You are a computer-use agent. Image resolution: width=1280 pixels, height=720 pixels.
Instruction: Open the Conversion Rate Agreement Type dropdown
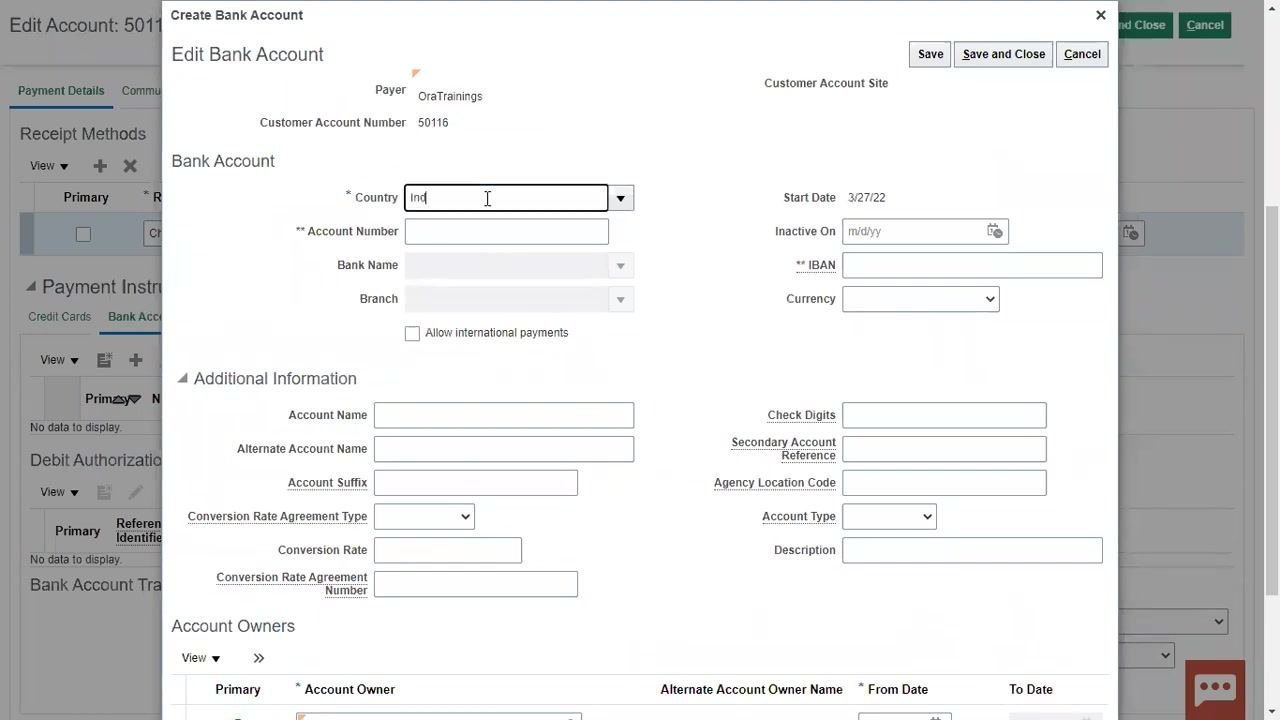click(424, 517)
